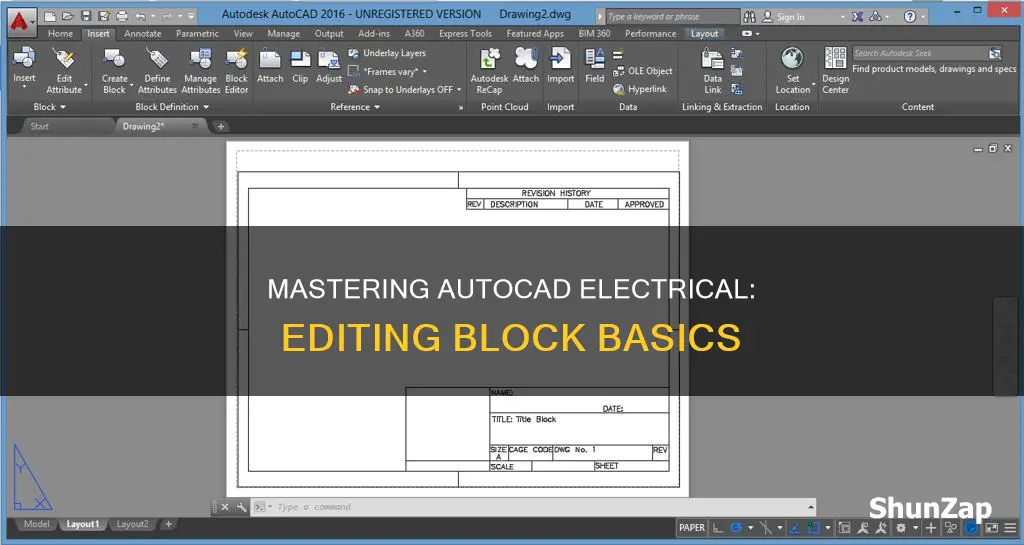This screenshot has height=545, width=1024.
Task: Toggle Clean Screen in status bar
Action: click(991, 527)
